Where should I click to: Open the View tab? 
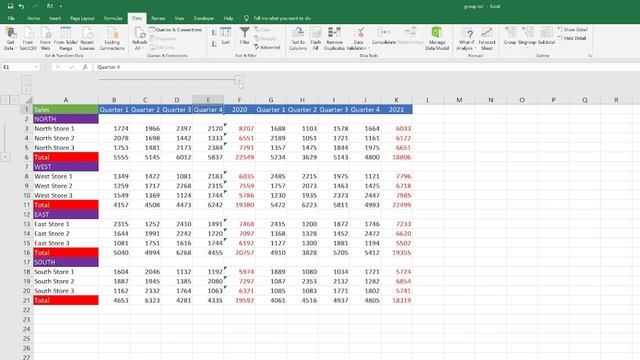click(x=179, y=18)
